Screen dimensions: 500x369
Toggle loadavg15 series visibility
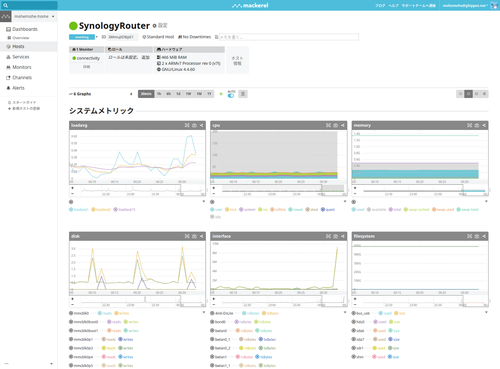coord(124,210)
